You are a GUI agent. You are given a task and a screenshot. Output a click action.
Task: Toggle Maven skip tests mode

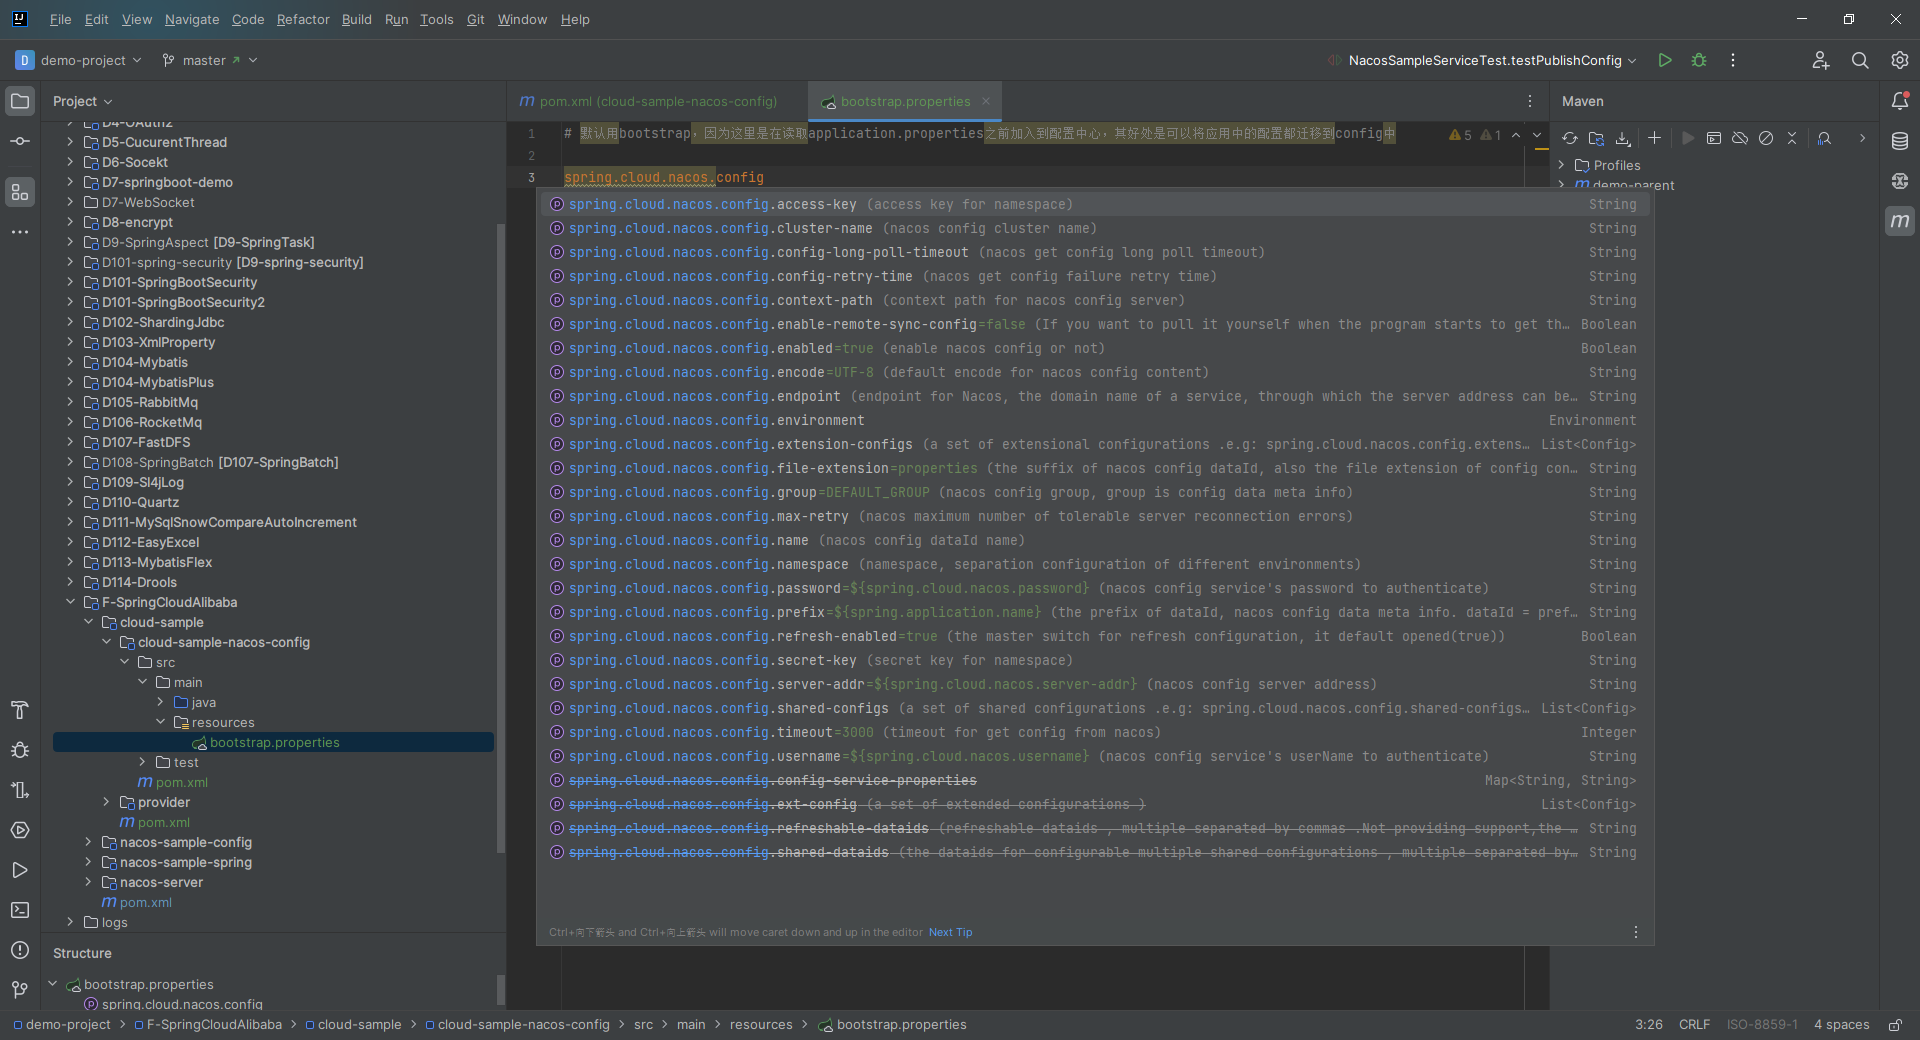click(x=1766, y=138)
